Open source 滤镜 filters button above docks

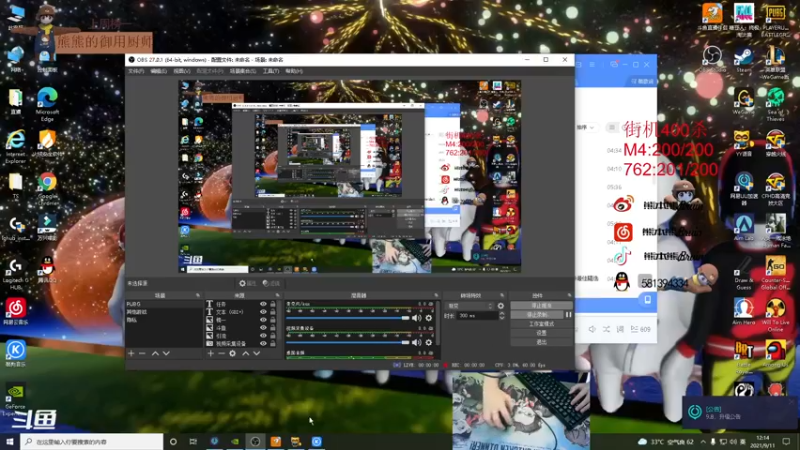(x=271, y=283)
